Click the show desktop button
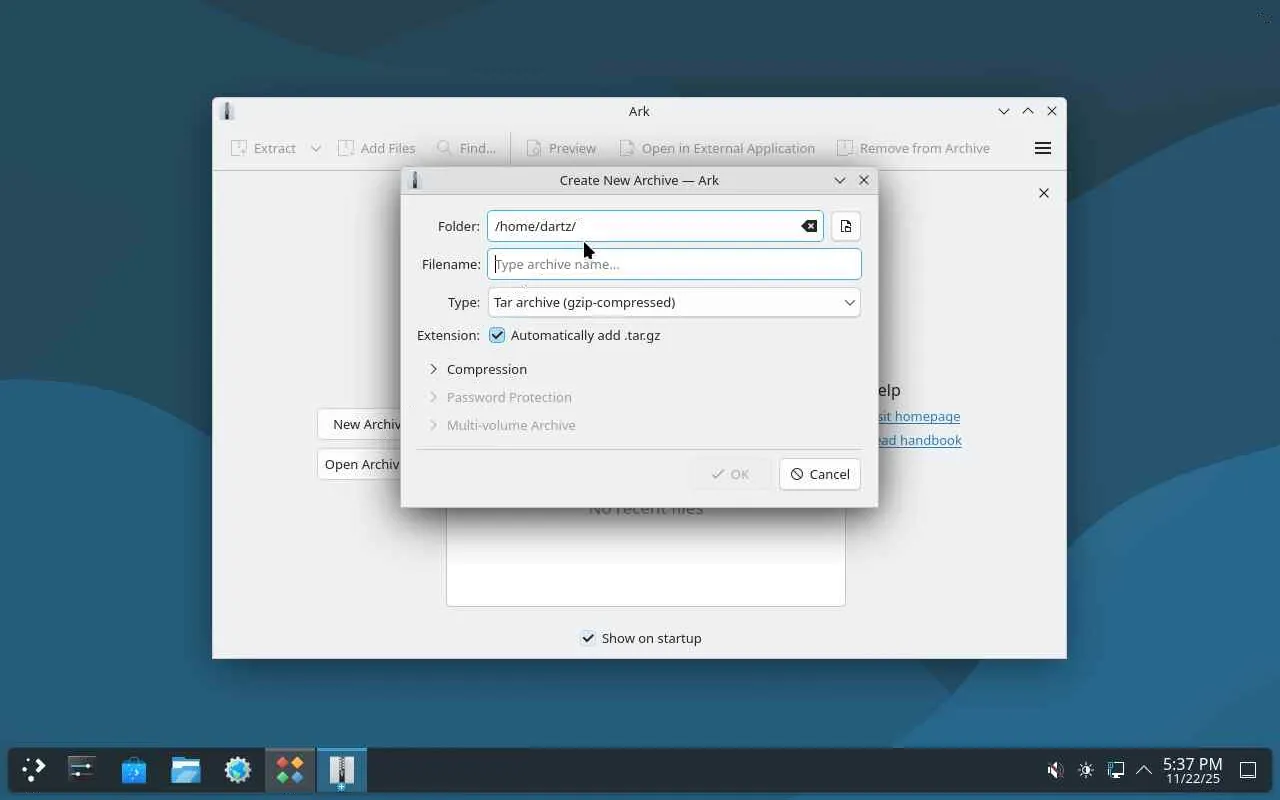Viewport: 1280px width, 800px height. [x=1248, y=770]
